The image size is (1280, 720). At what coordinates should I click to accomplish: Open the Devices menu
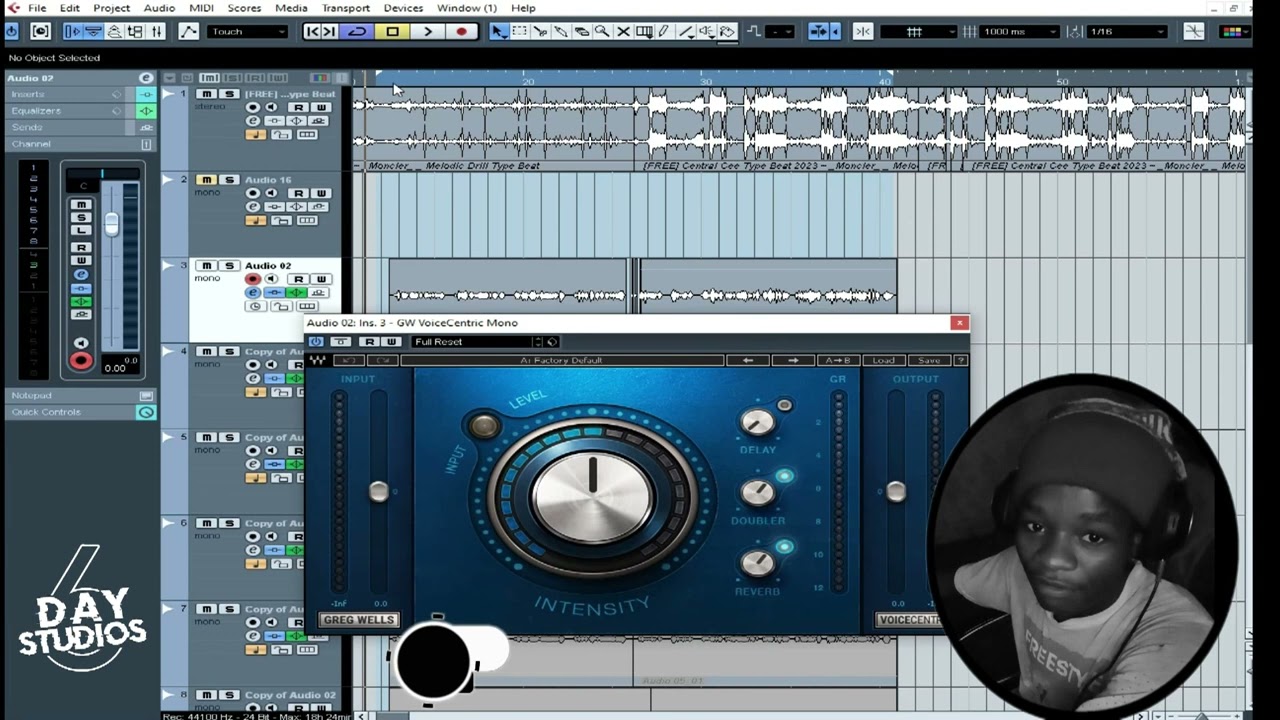pos(403,8)
